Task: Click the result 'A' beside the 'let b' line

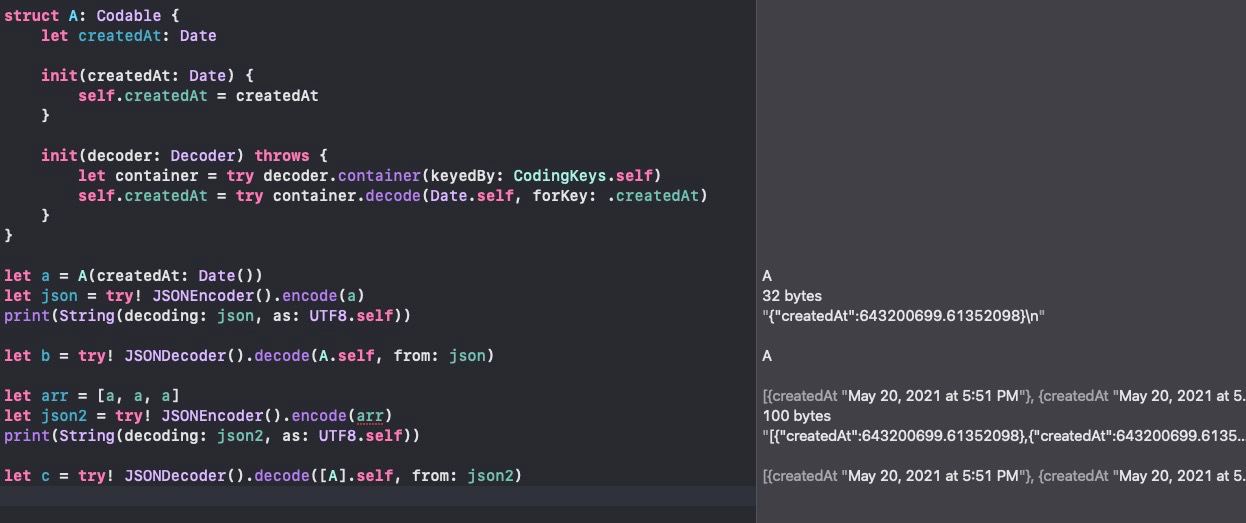Action: pos(767,356)
